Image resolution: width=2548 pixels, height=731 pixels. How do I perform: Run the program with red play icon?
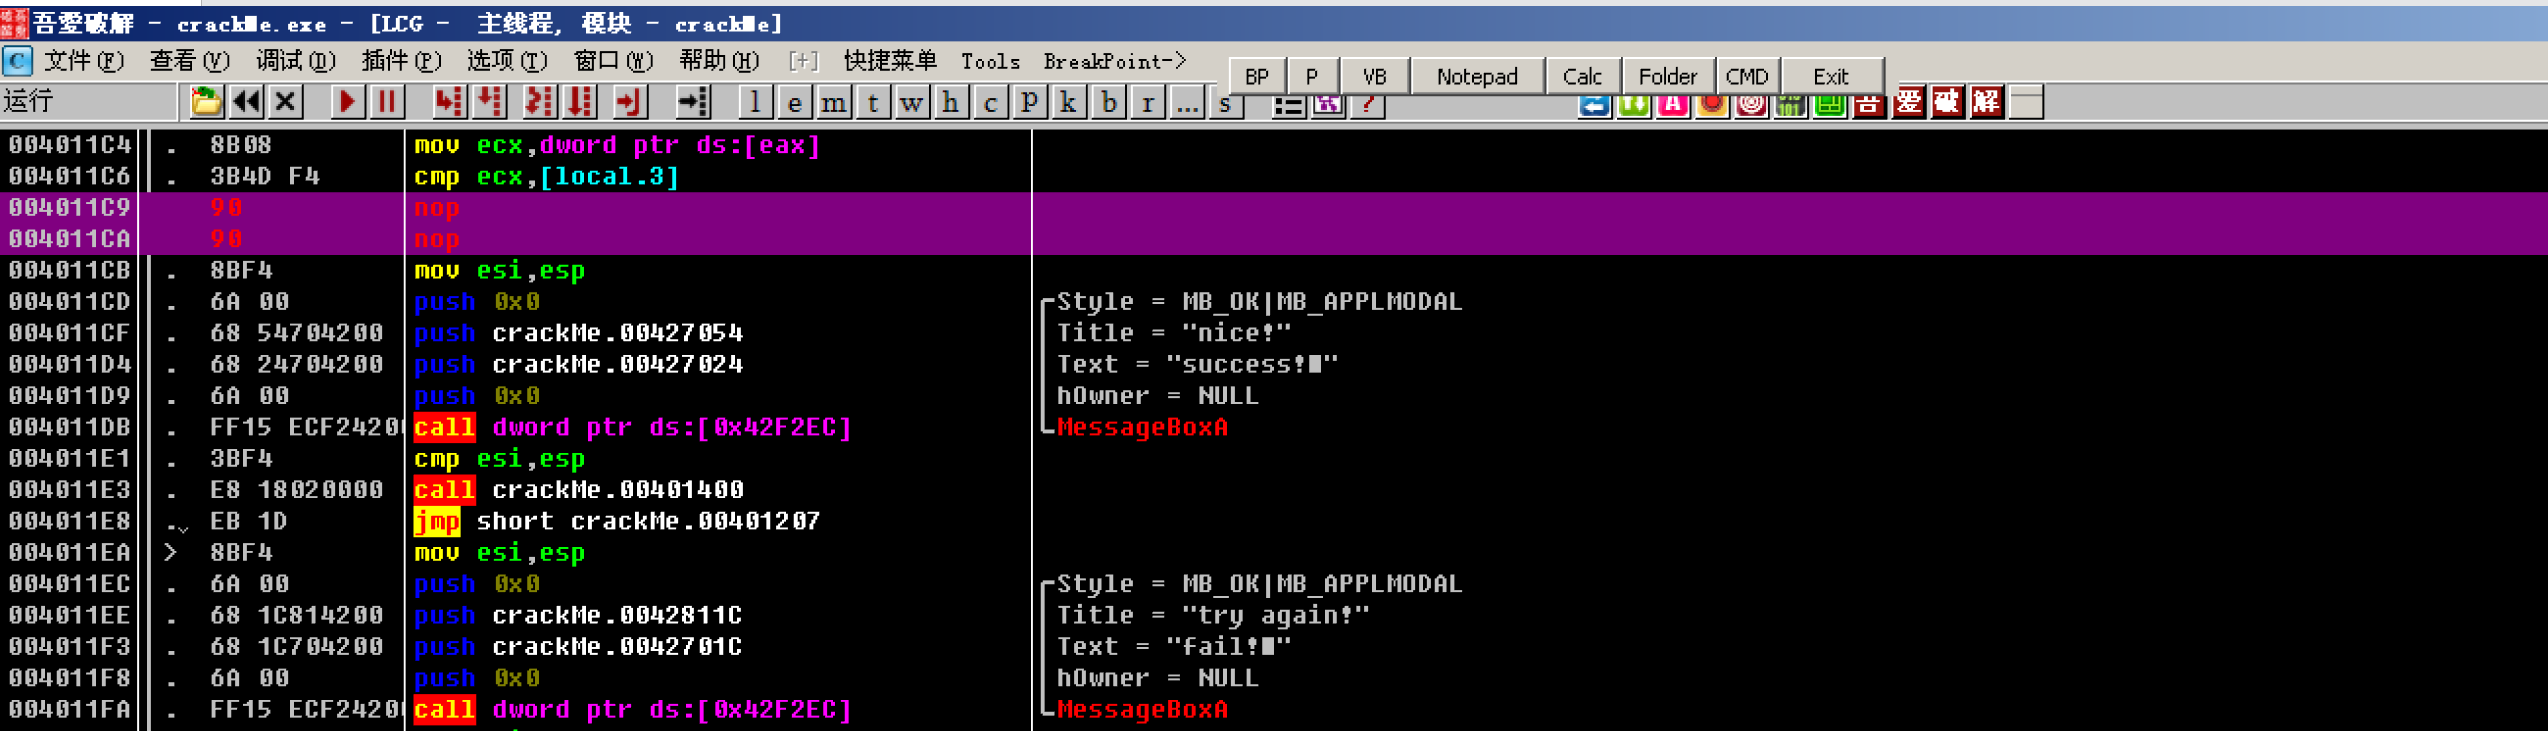[347, 101]
